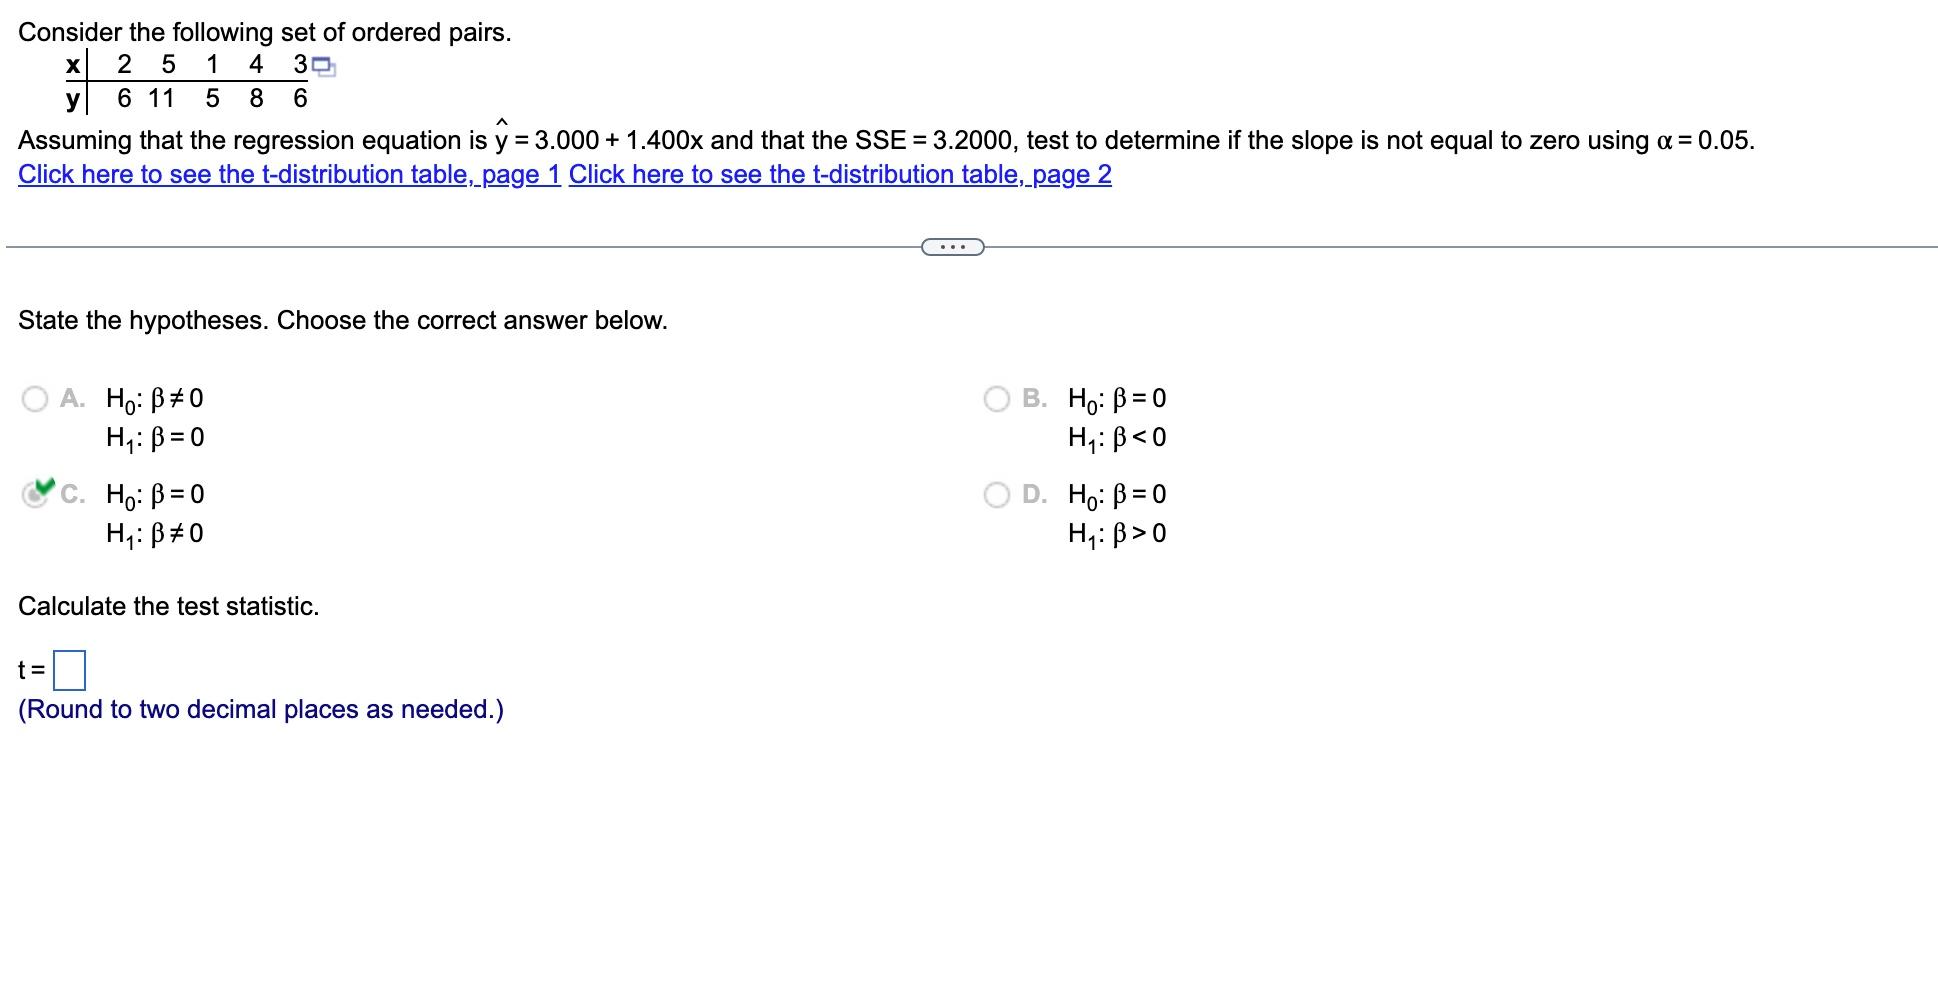Click the rounding instruction text
1938x992 pixels.
[260, 709]
